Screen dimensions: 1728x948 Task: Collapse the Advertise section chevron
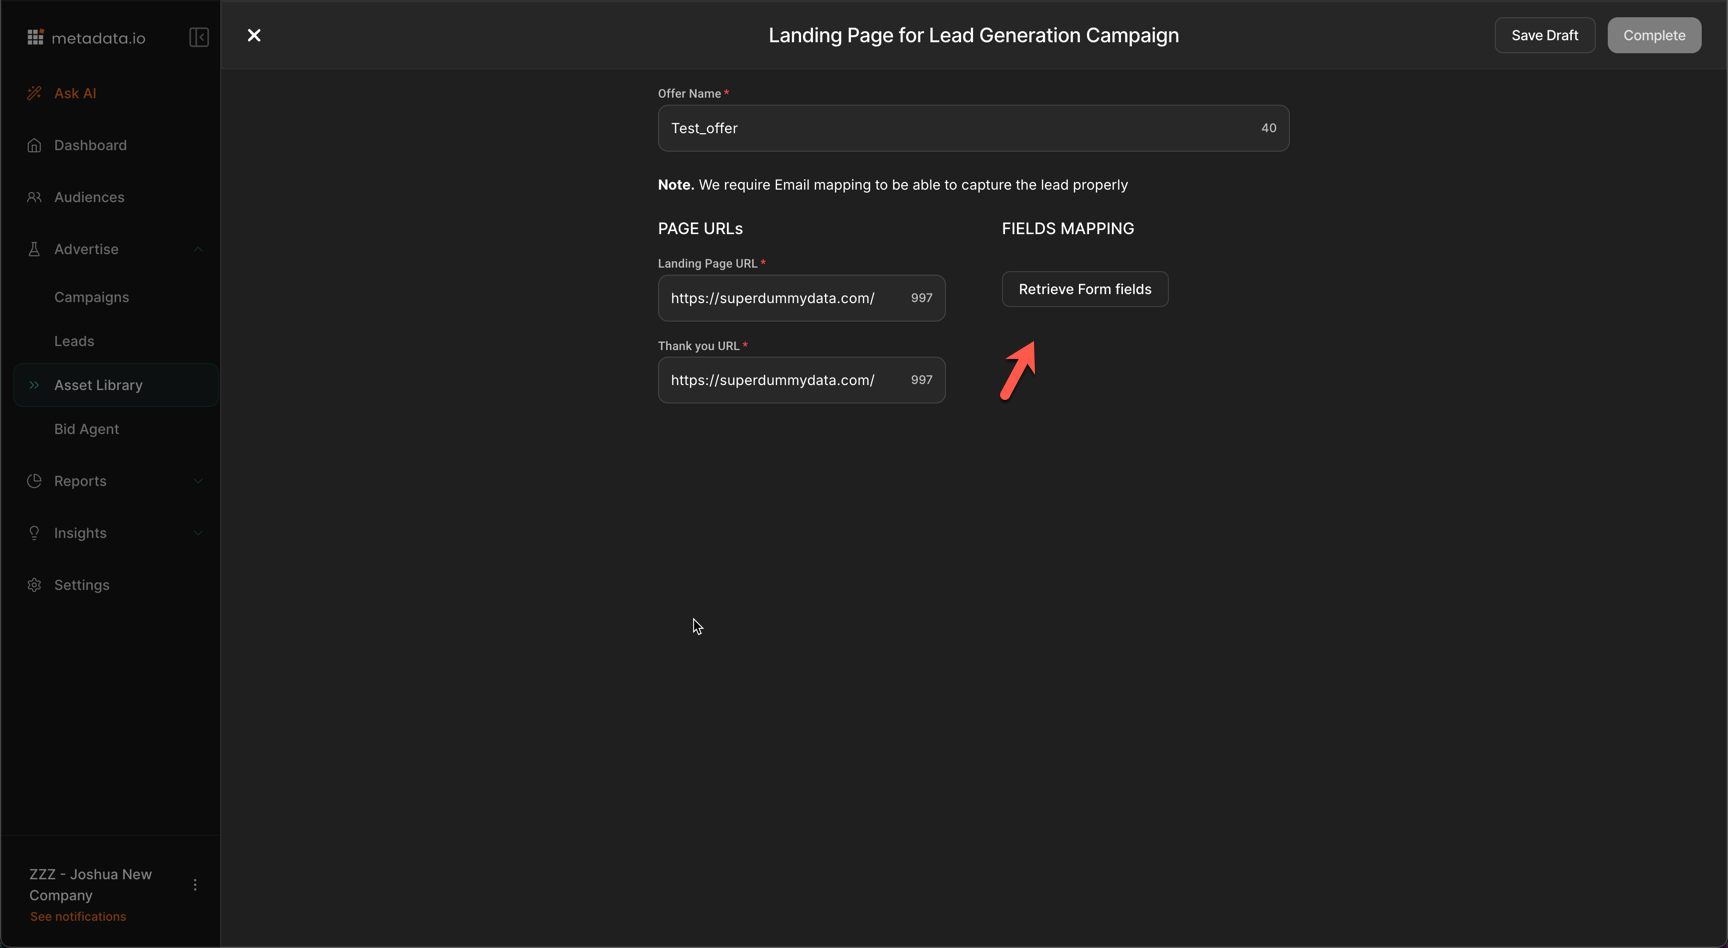[x=198, y=249]
